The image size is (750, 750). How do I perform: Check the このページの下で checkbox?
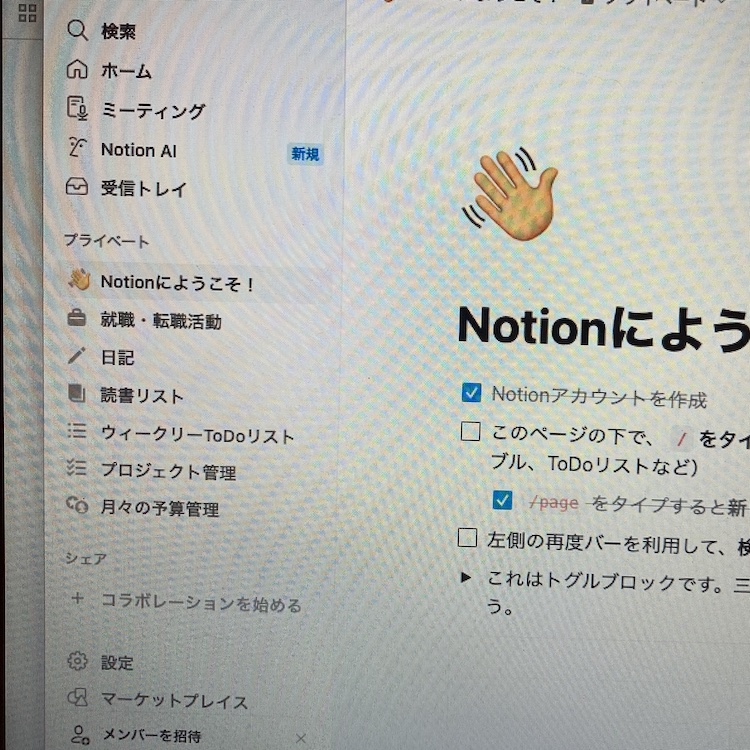471,431
